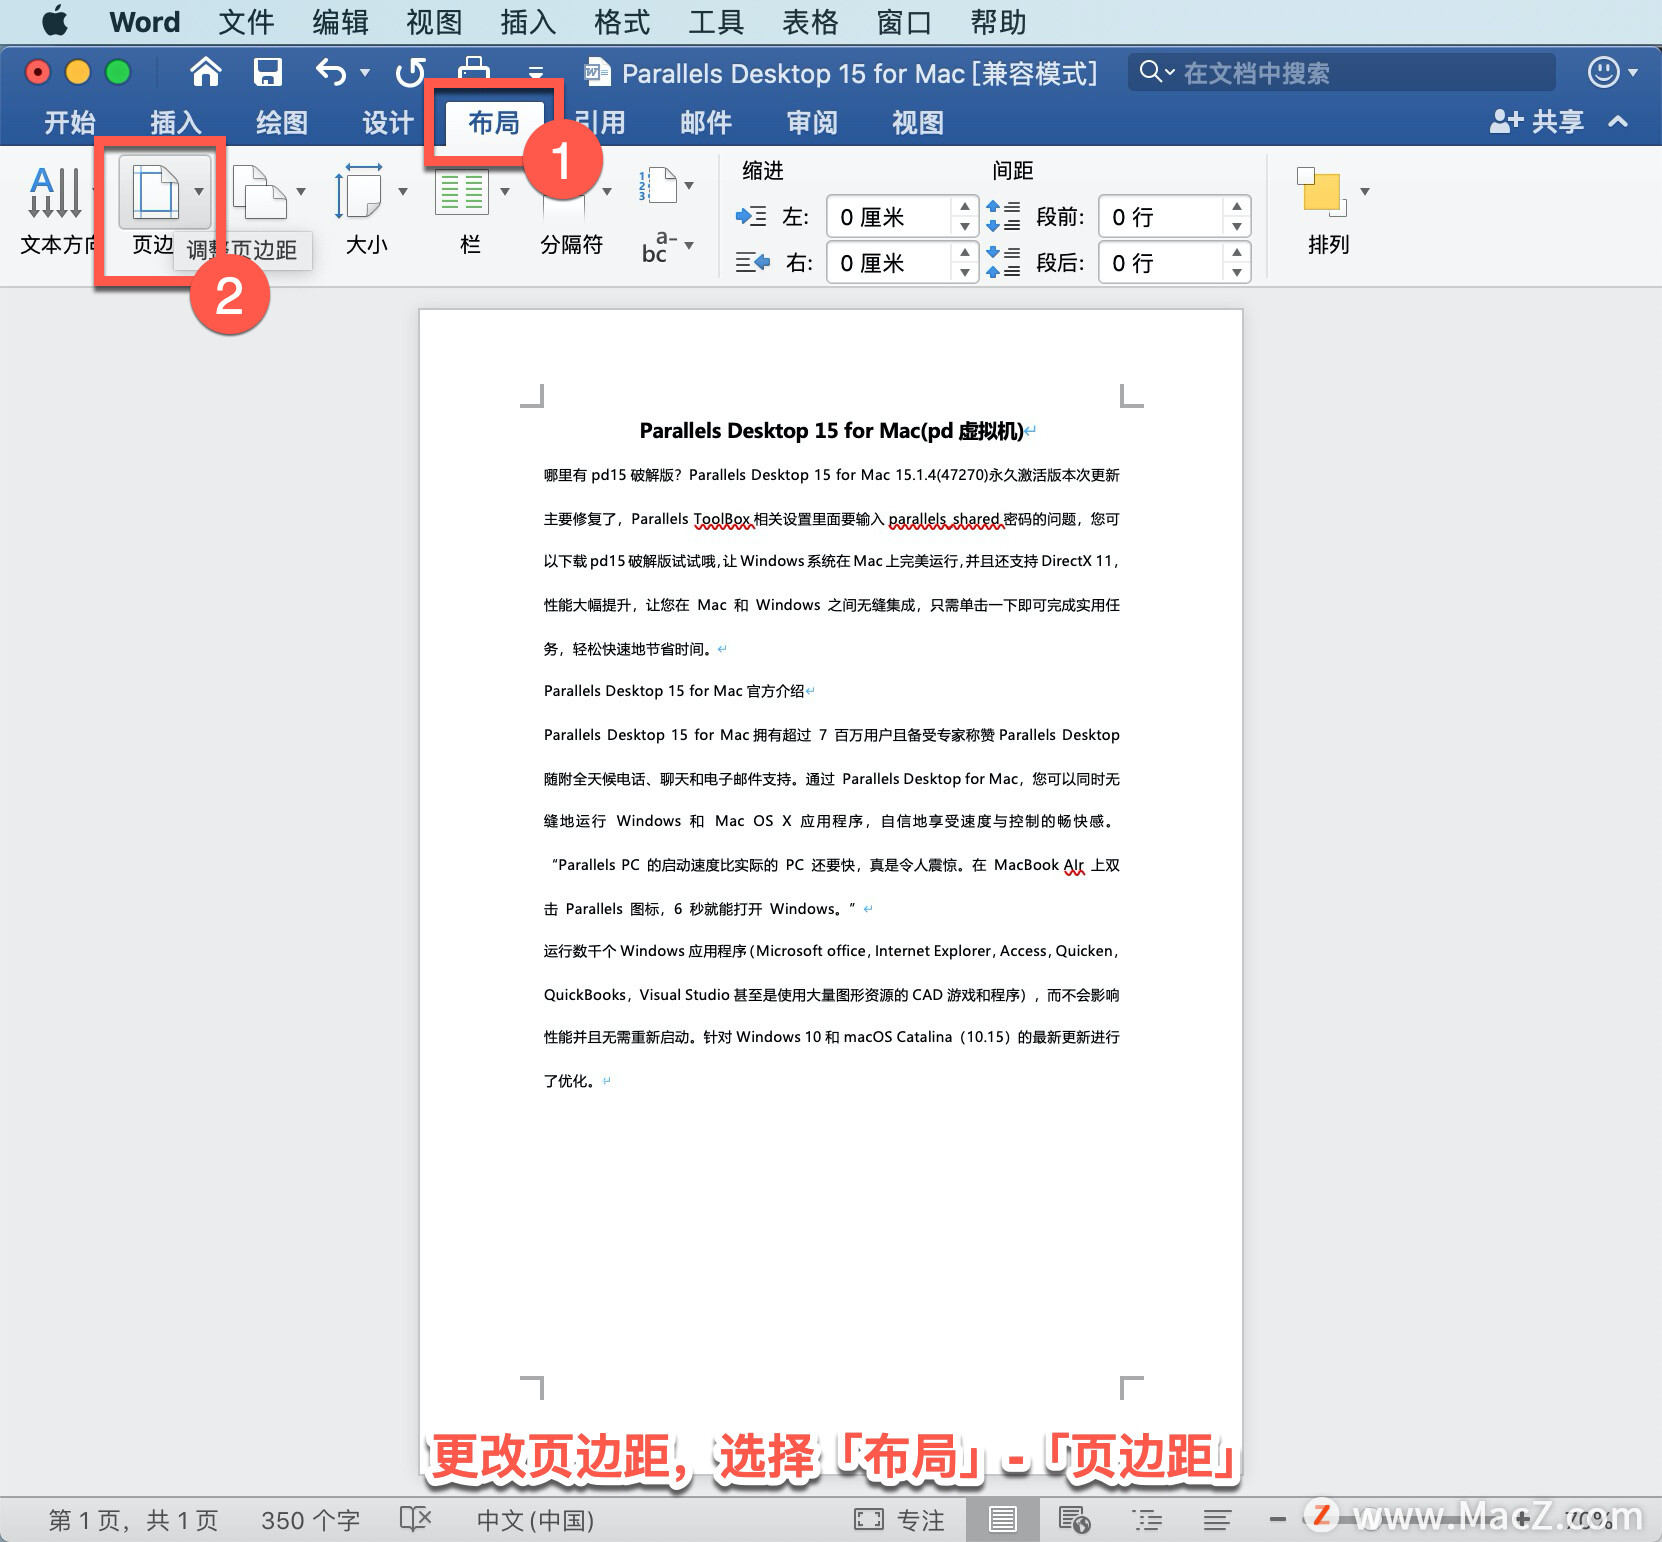This screenshot has height=1542, width=1662.
Task: Expand the 分隔符 breaks dropdown arrow
Action: 607,191
